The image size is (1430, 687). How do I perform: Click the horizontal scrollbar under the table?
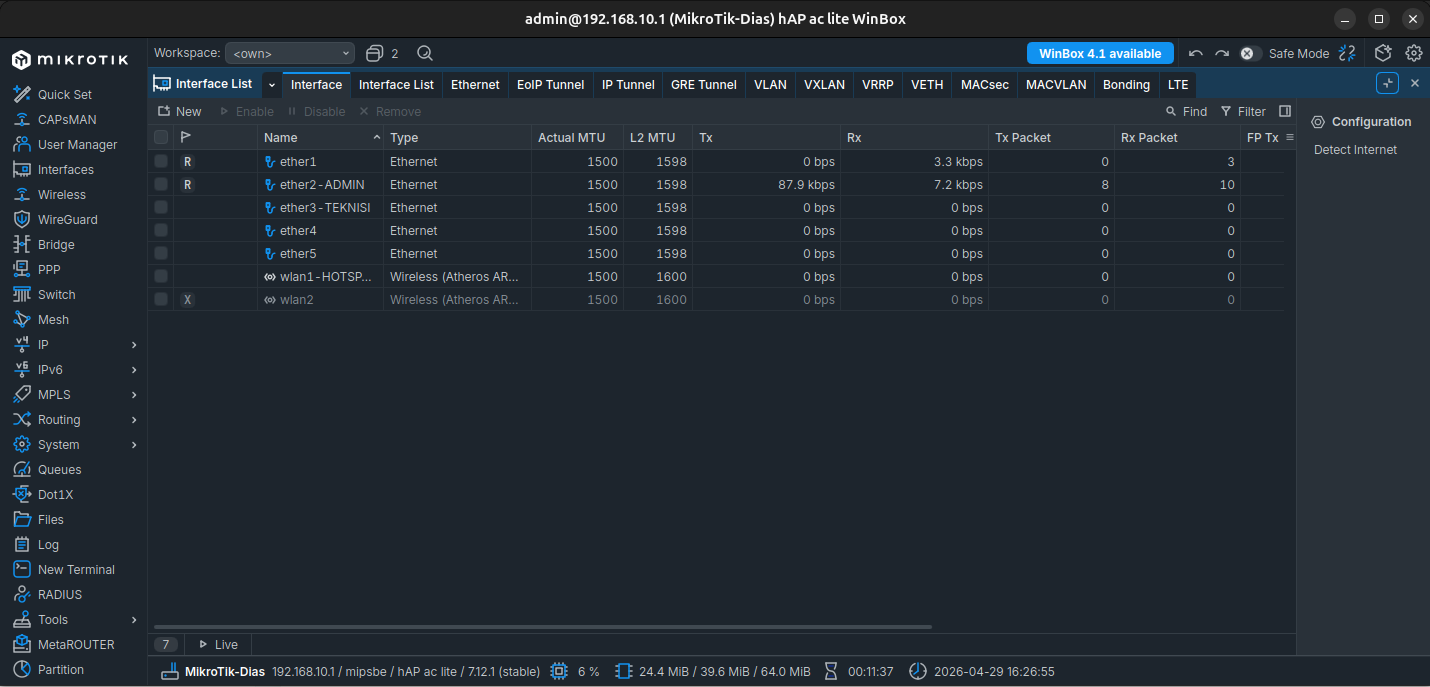542,627
